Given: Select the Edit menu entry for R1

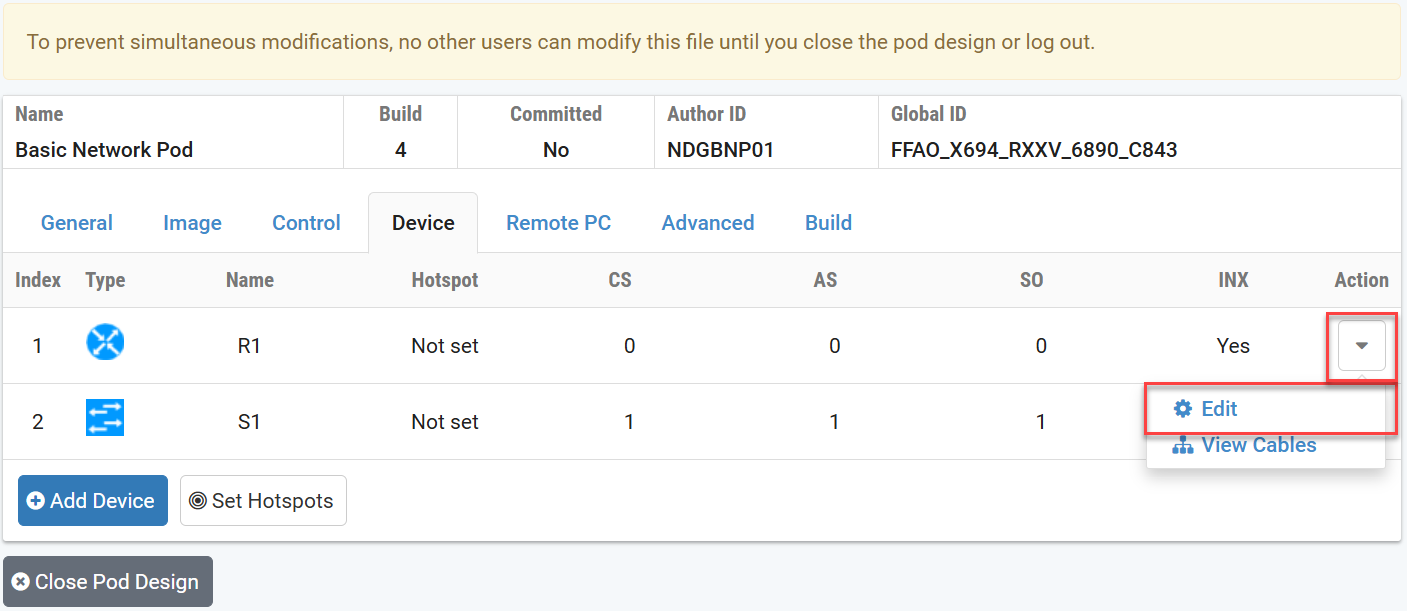Looking at the screenshot, I should pyautogui.click(x=1219, y=408).
